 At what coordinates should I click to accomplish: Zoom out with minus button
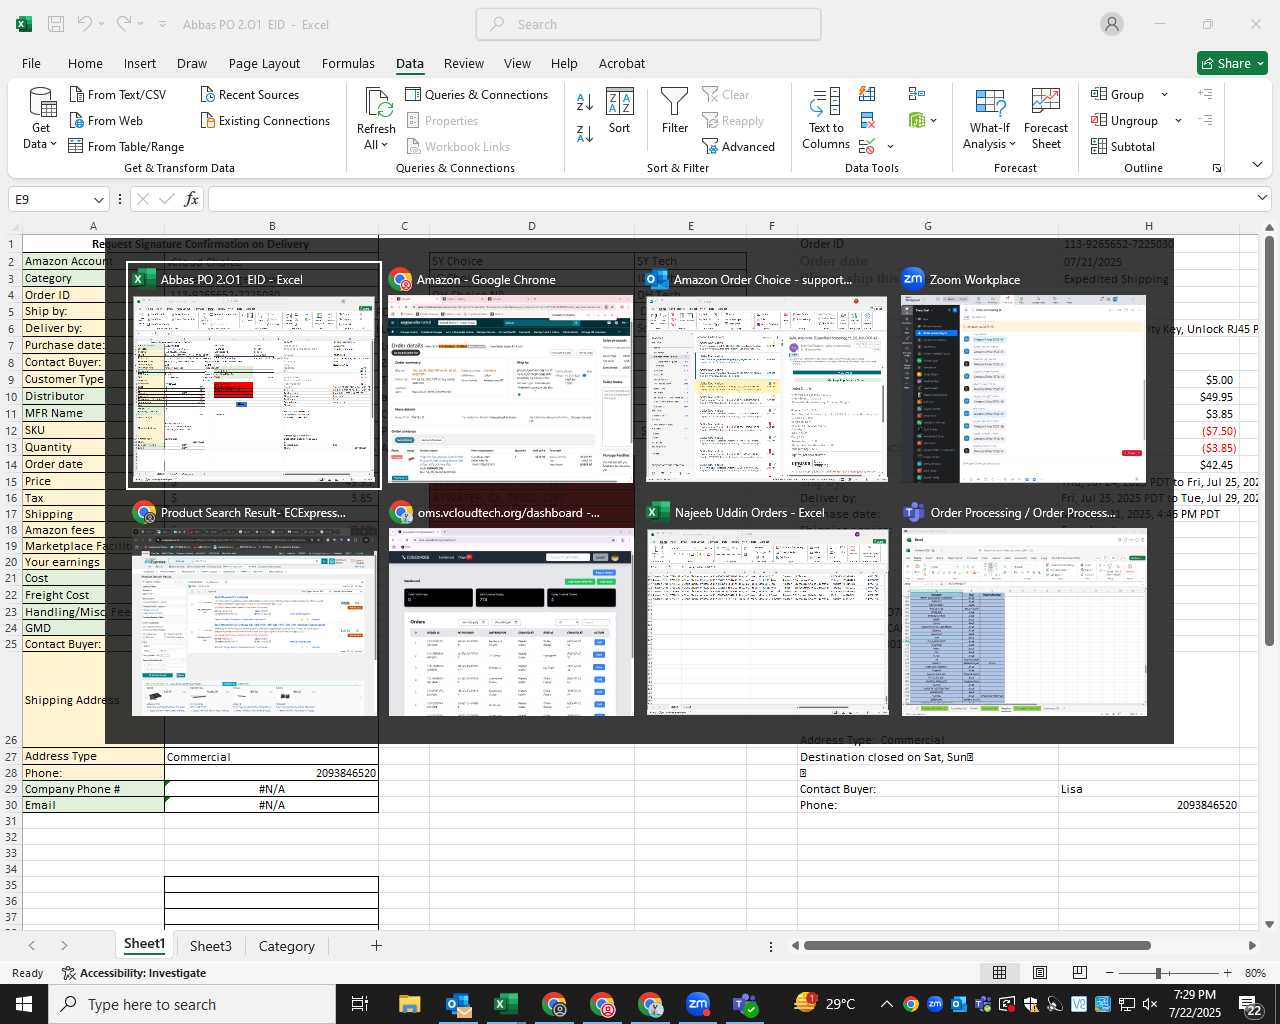click(1110, 973)
